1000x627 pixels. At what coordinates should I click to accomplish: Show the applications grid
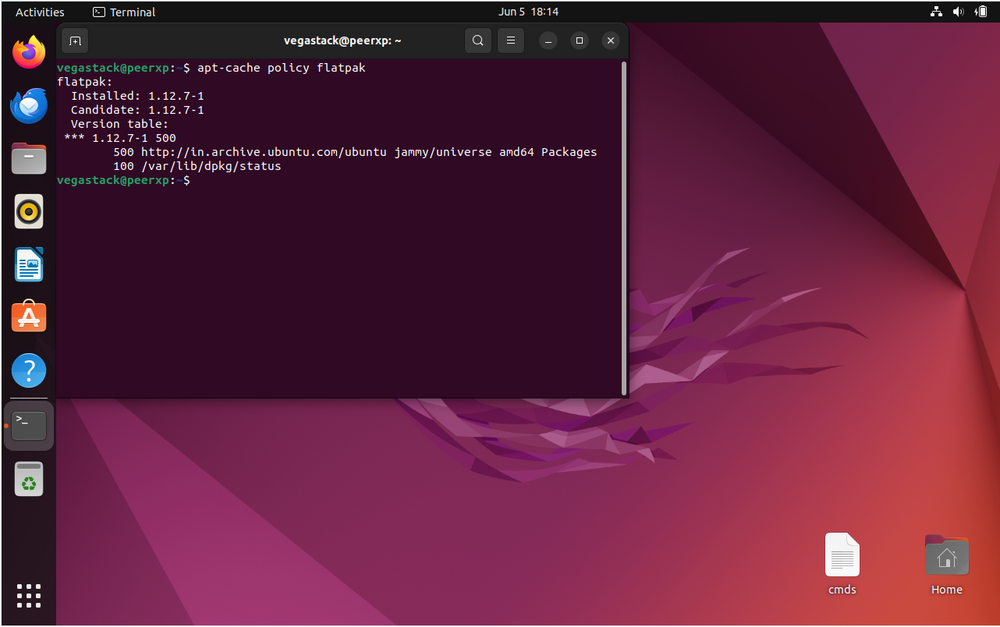click(29, 595)
